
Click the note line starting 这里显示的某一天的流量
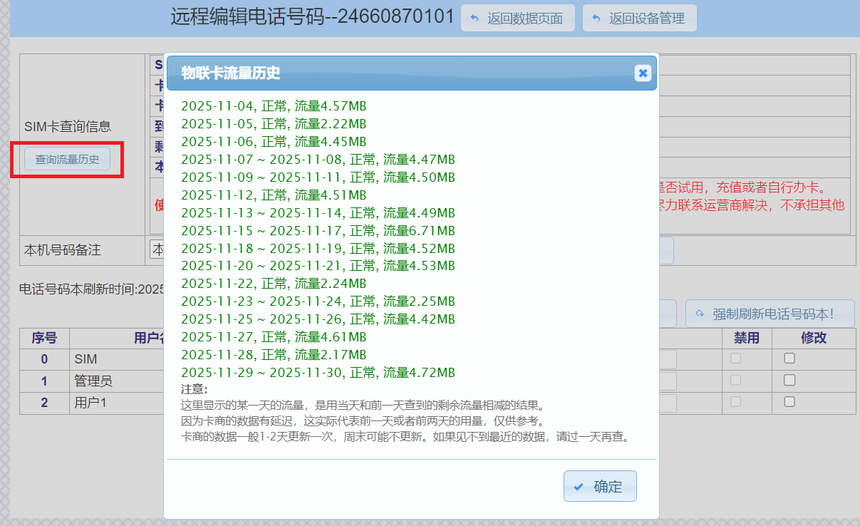point(363,405)
